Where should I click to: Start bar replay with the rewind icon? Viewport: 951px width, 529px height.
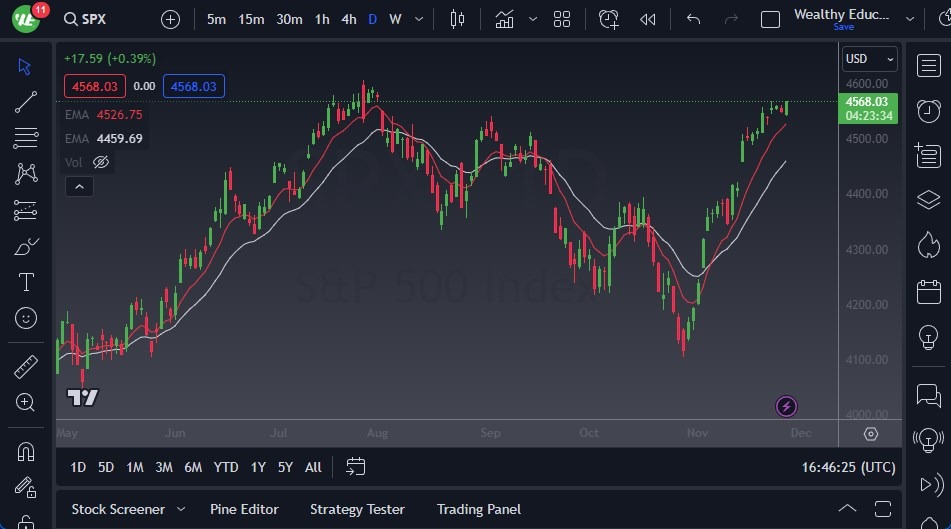click(648, 19)
